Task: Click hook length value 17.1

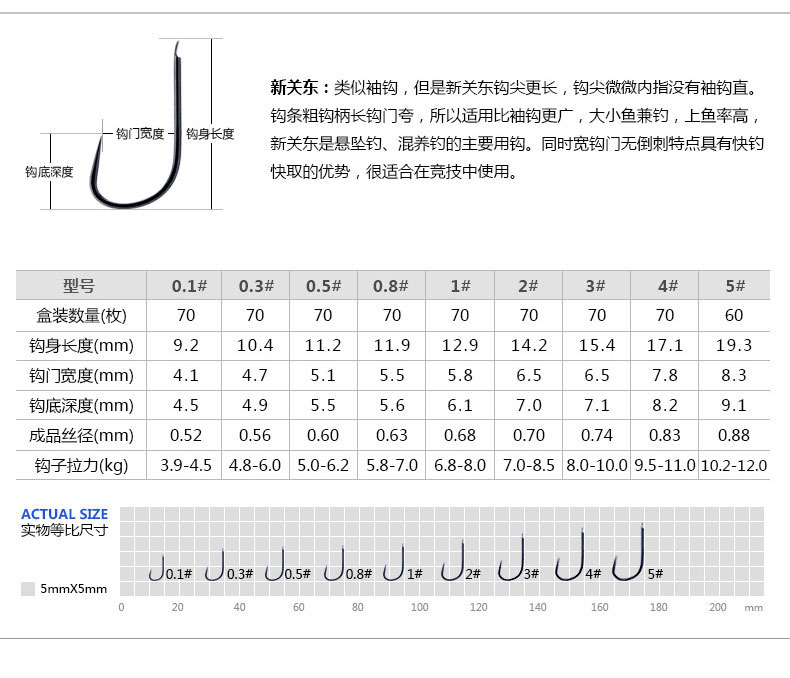Action: [665, 346]
